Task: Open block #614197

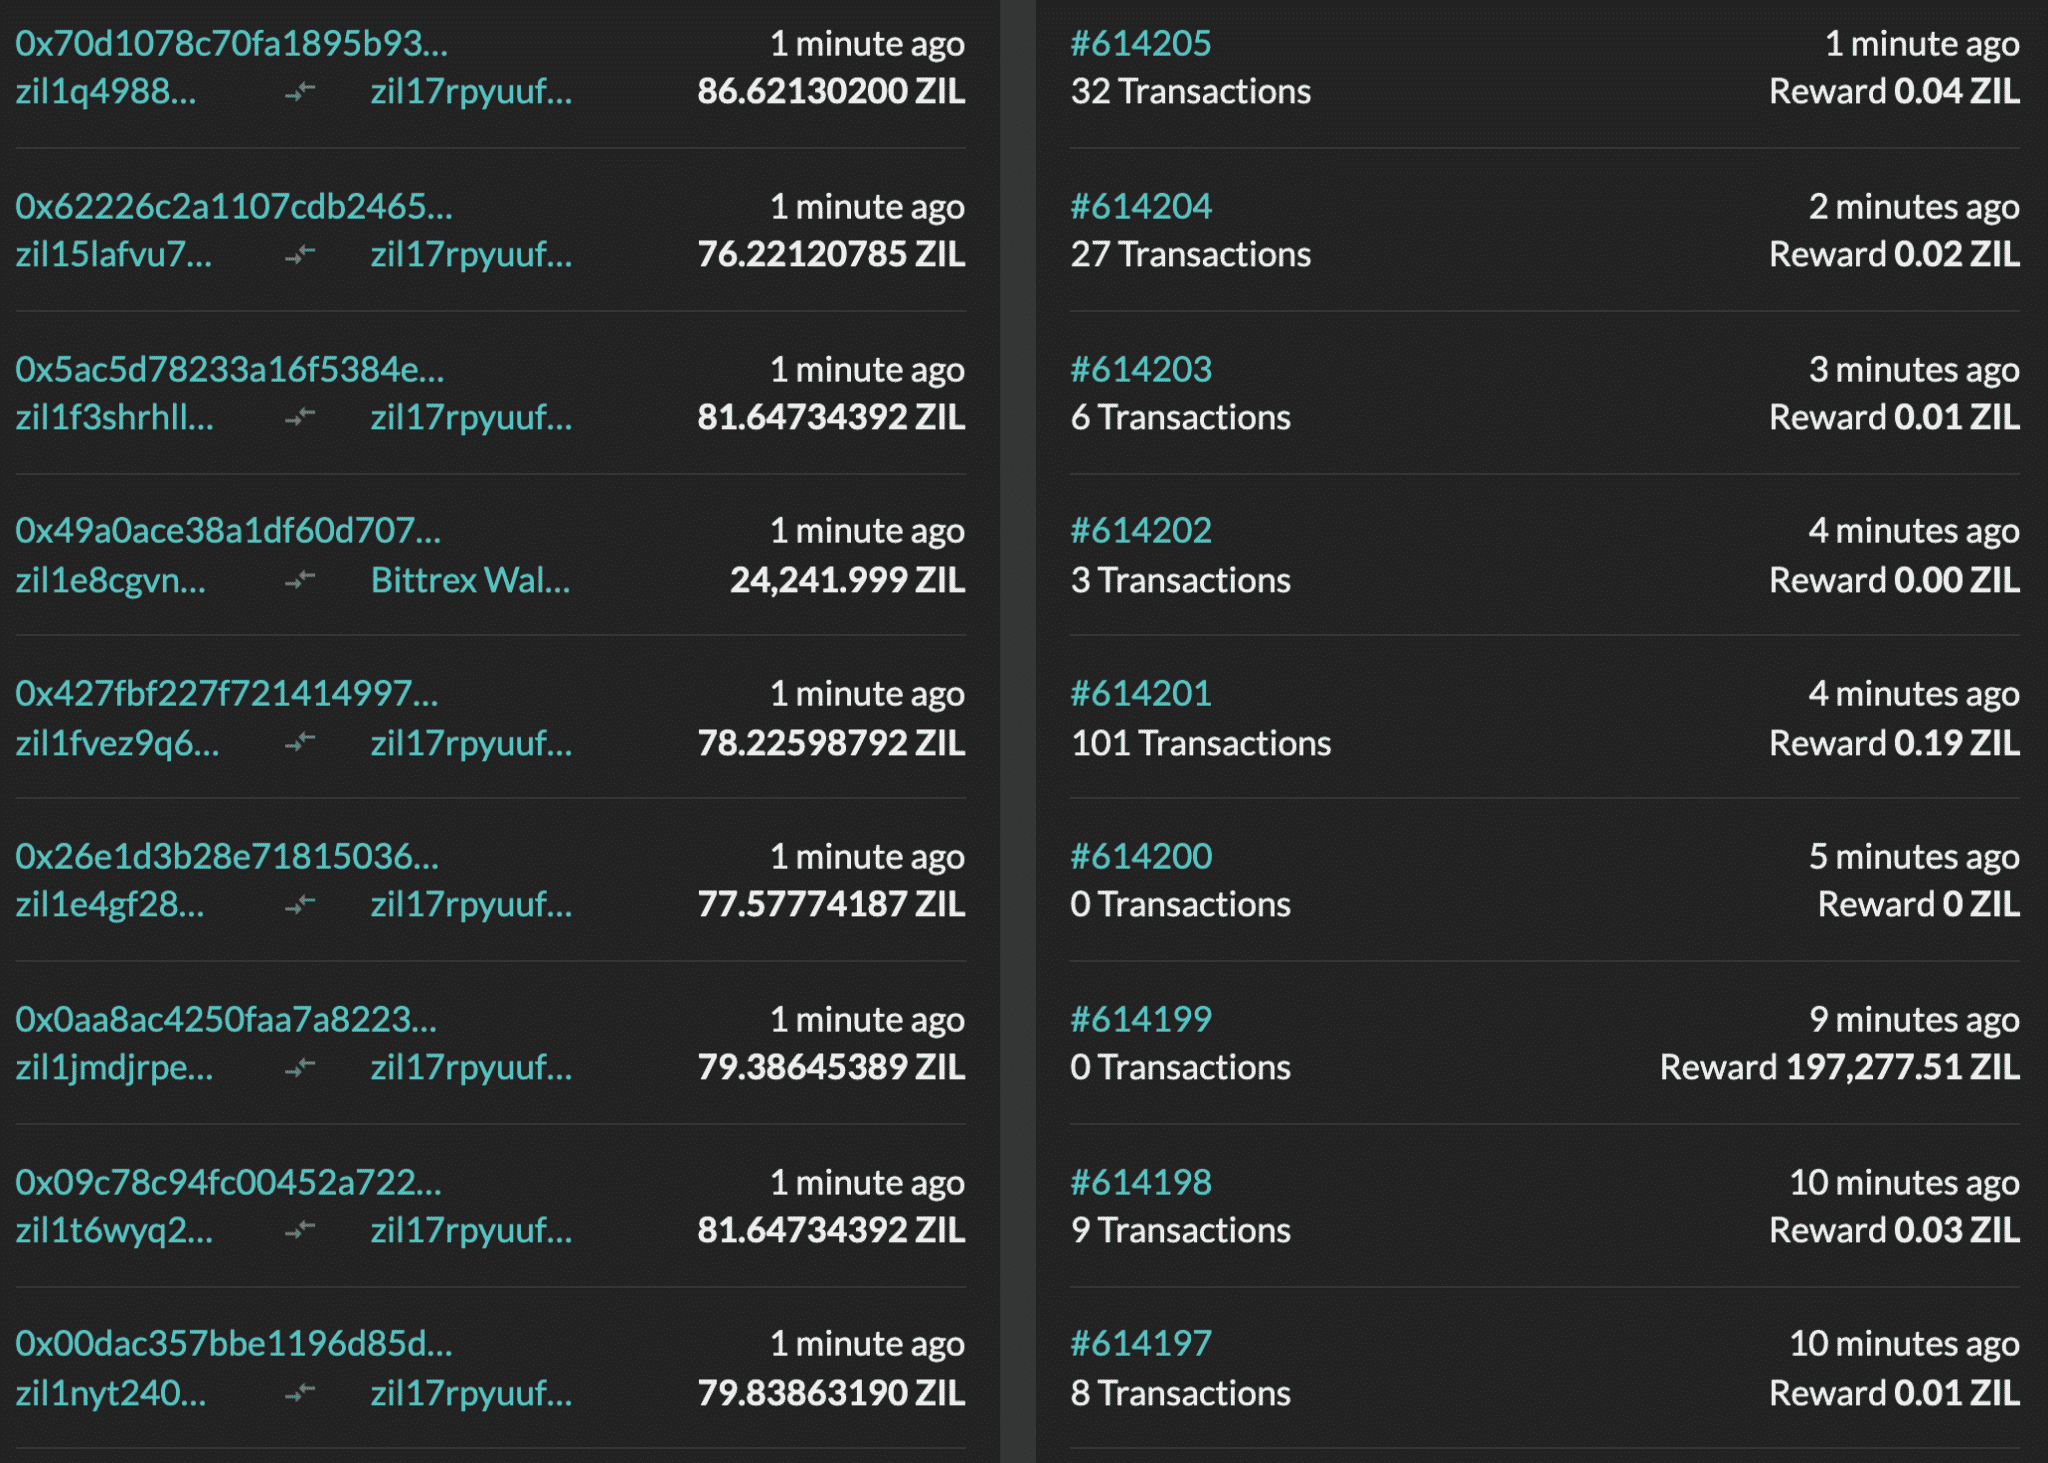Action: [x=1141, y=1344]
